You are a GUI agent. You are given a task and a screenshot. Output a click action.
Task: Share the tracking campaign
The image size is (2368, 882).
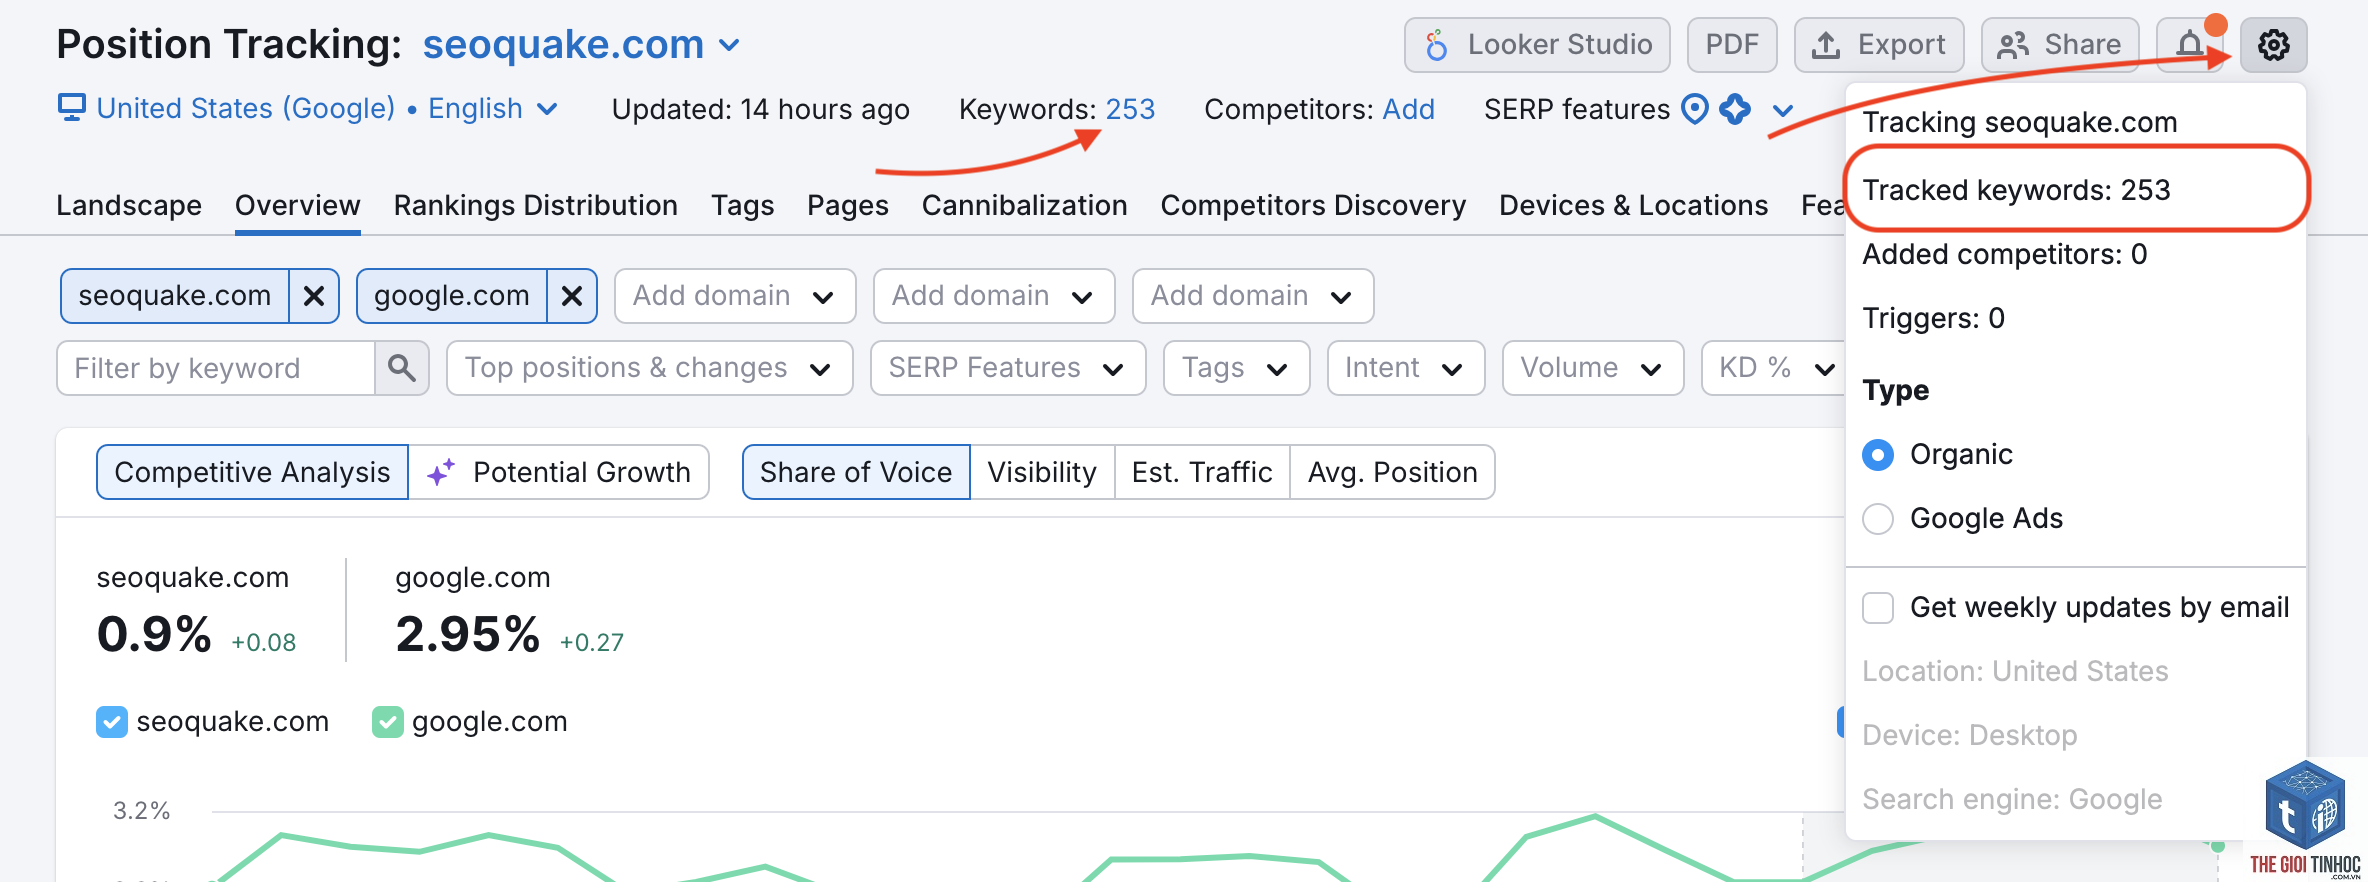2060,45
